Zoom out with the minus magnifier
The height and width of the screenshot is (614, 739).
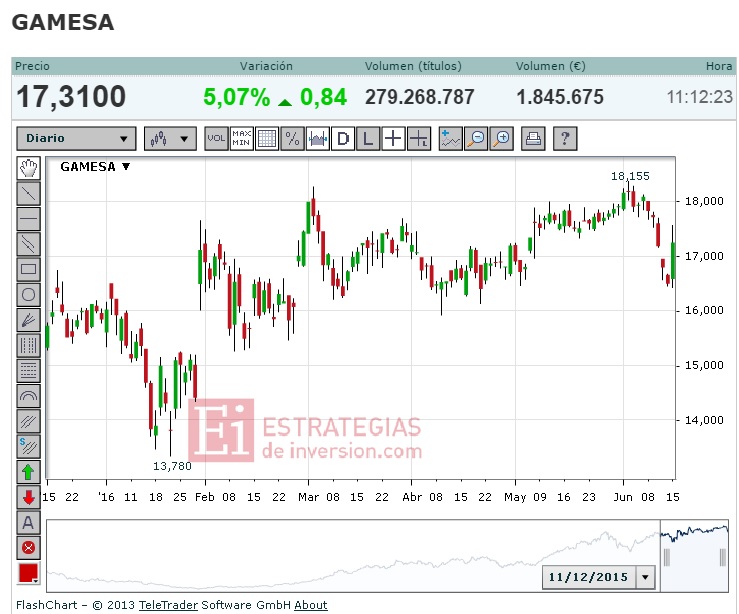476,139
